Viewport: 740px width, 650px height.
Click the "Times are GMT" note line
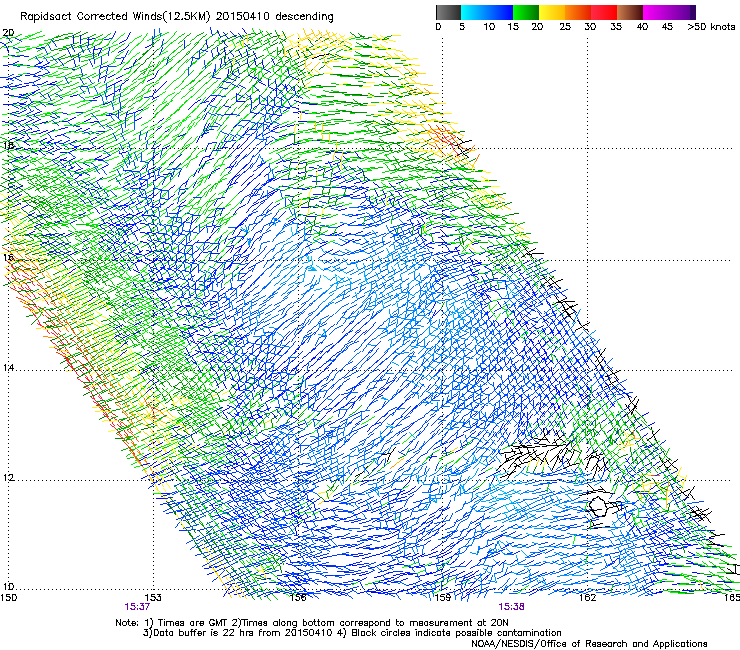[x=312, y=623]
